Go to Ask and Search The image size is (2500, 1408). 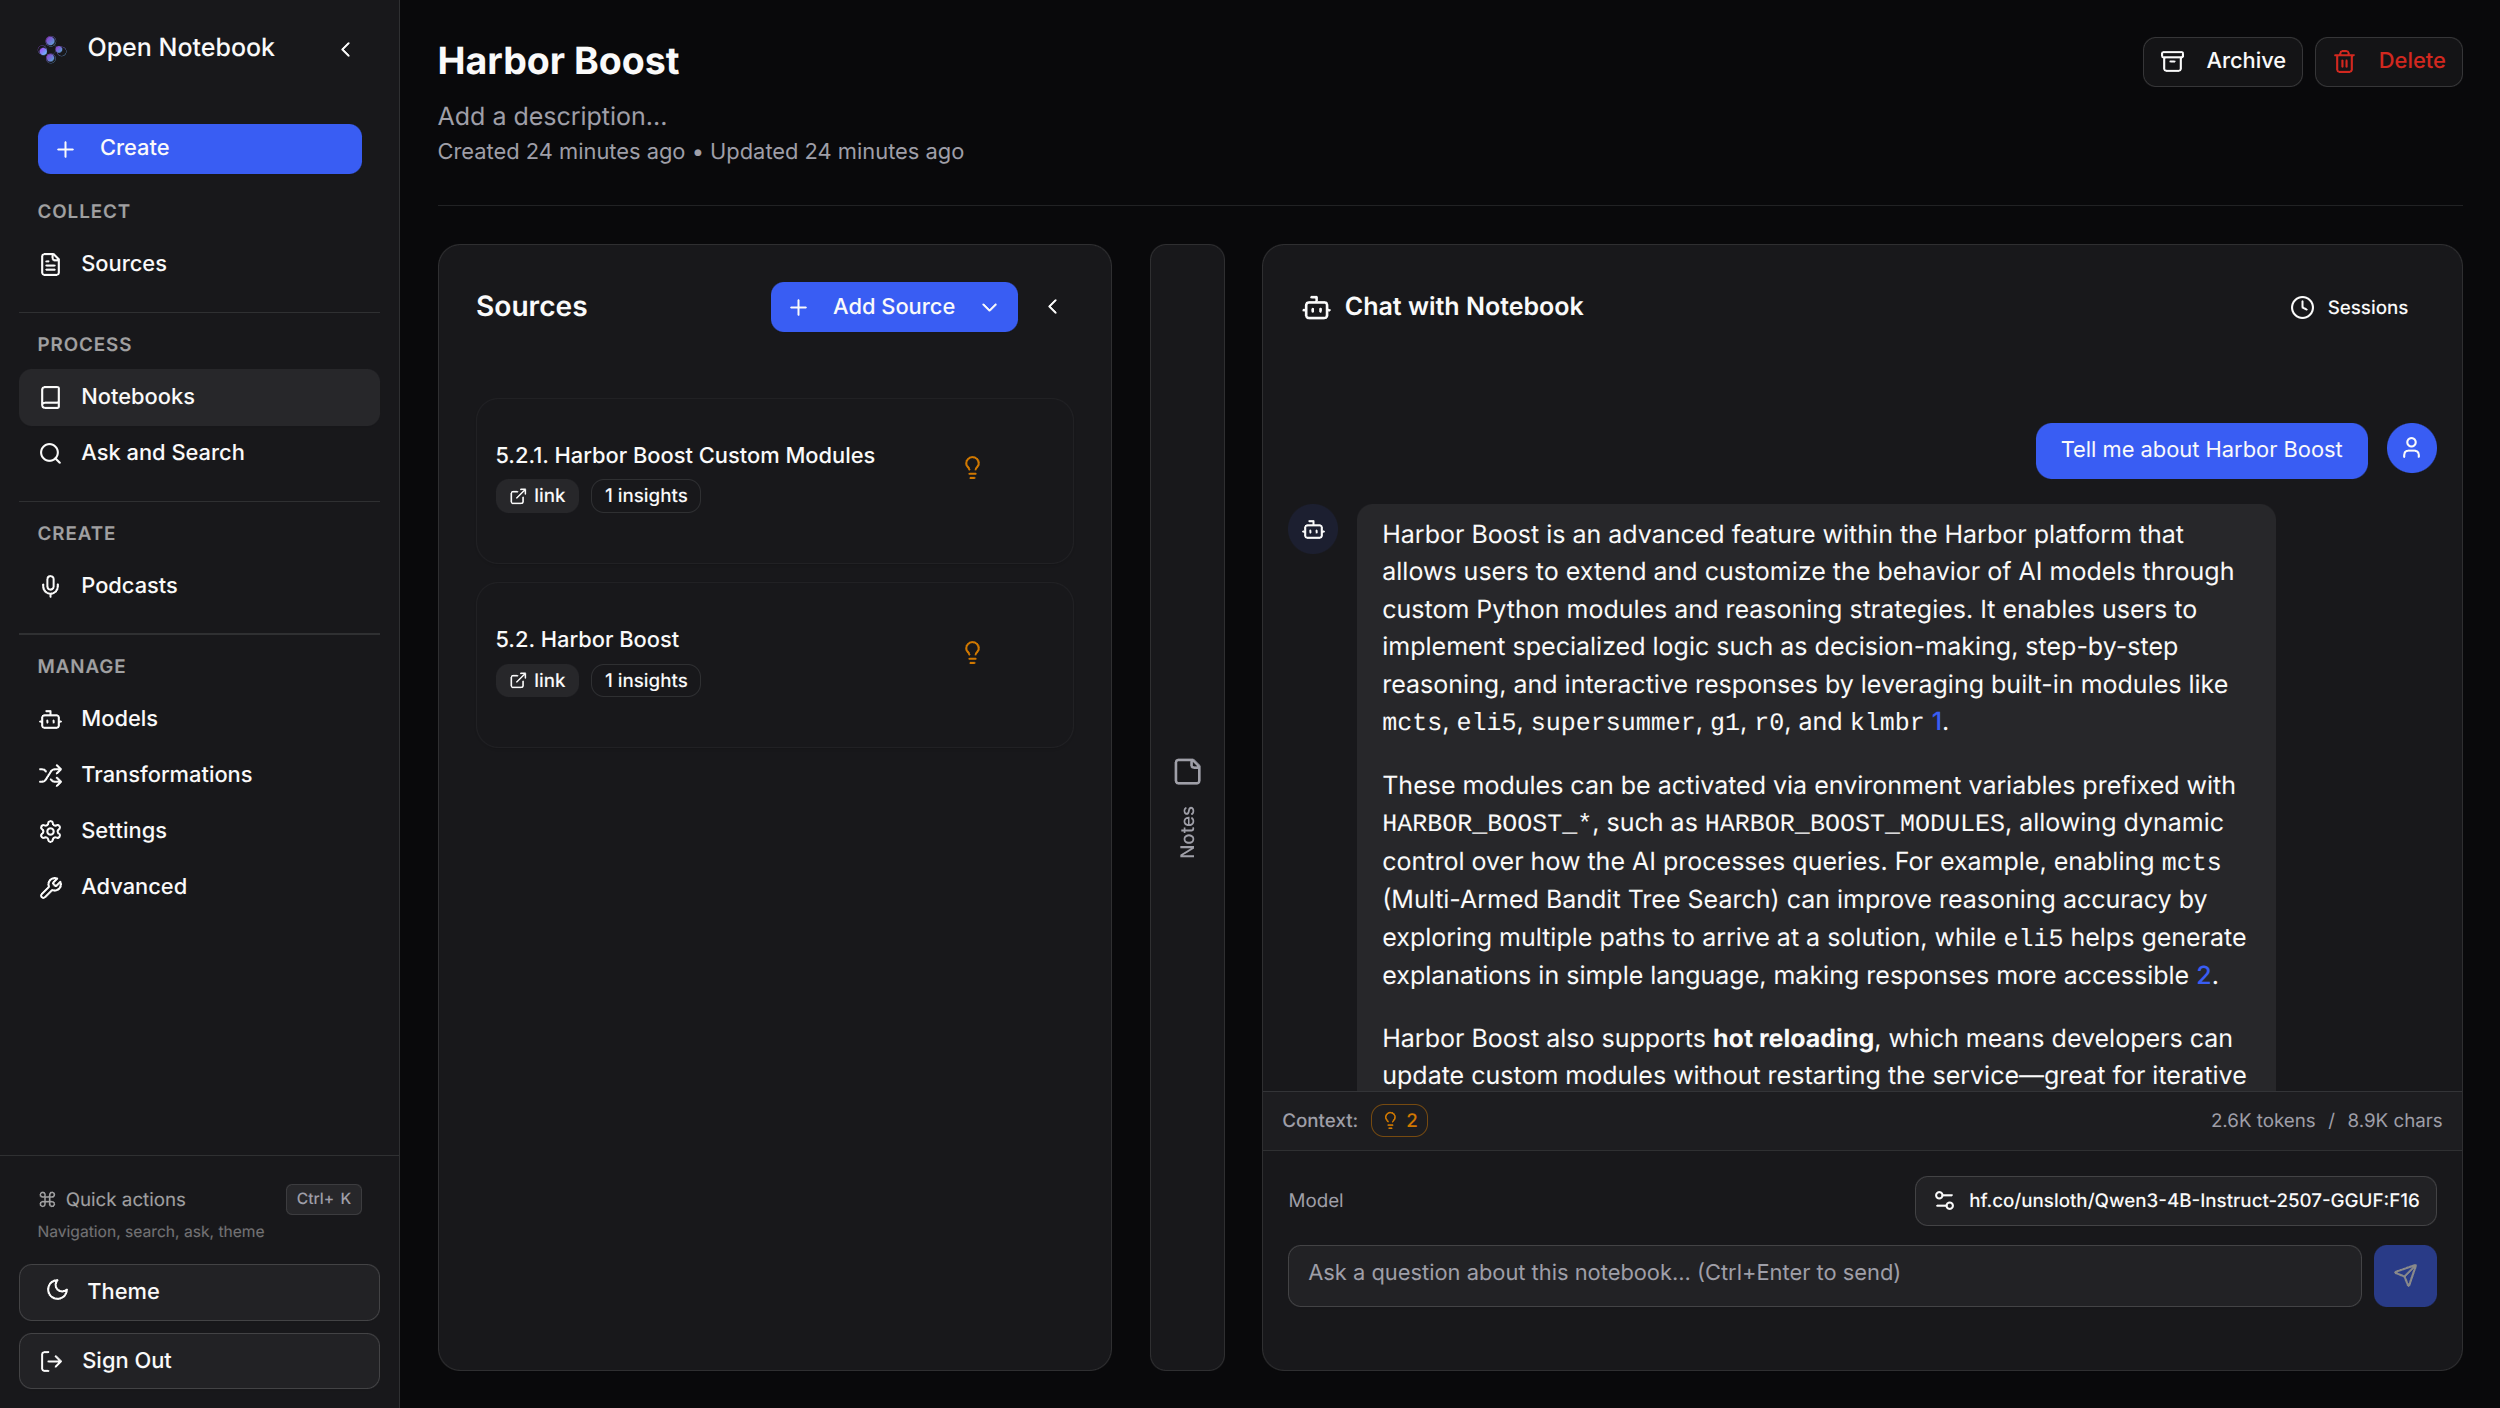click(200, 453)
